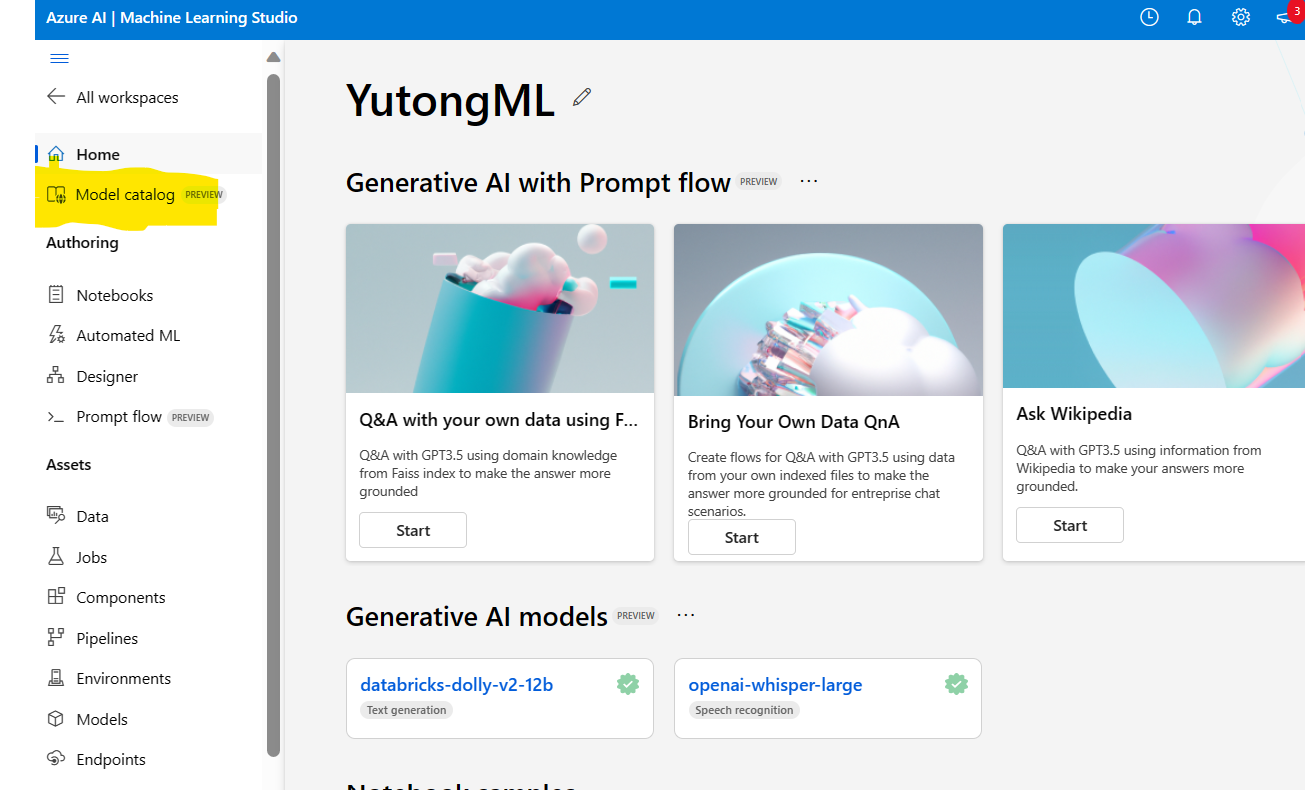
Task: Select Home in the navigation pane
Action: click(97, 154)
